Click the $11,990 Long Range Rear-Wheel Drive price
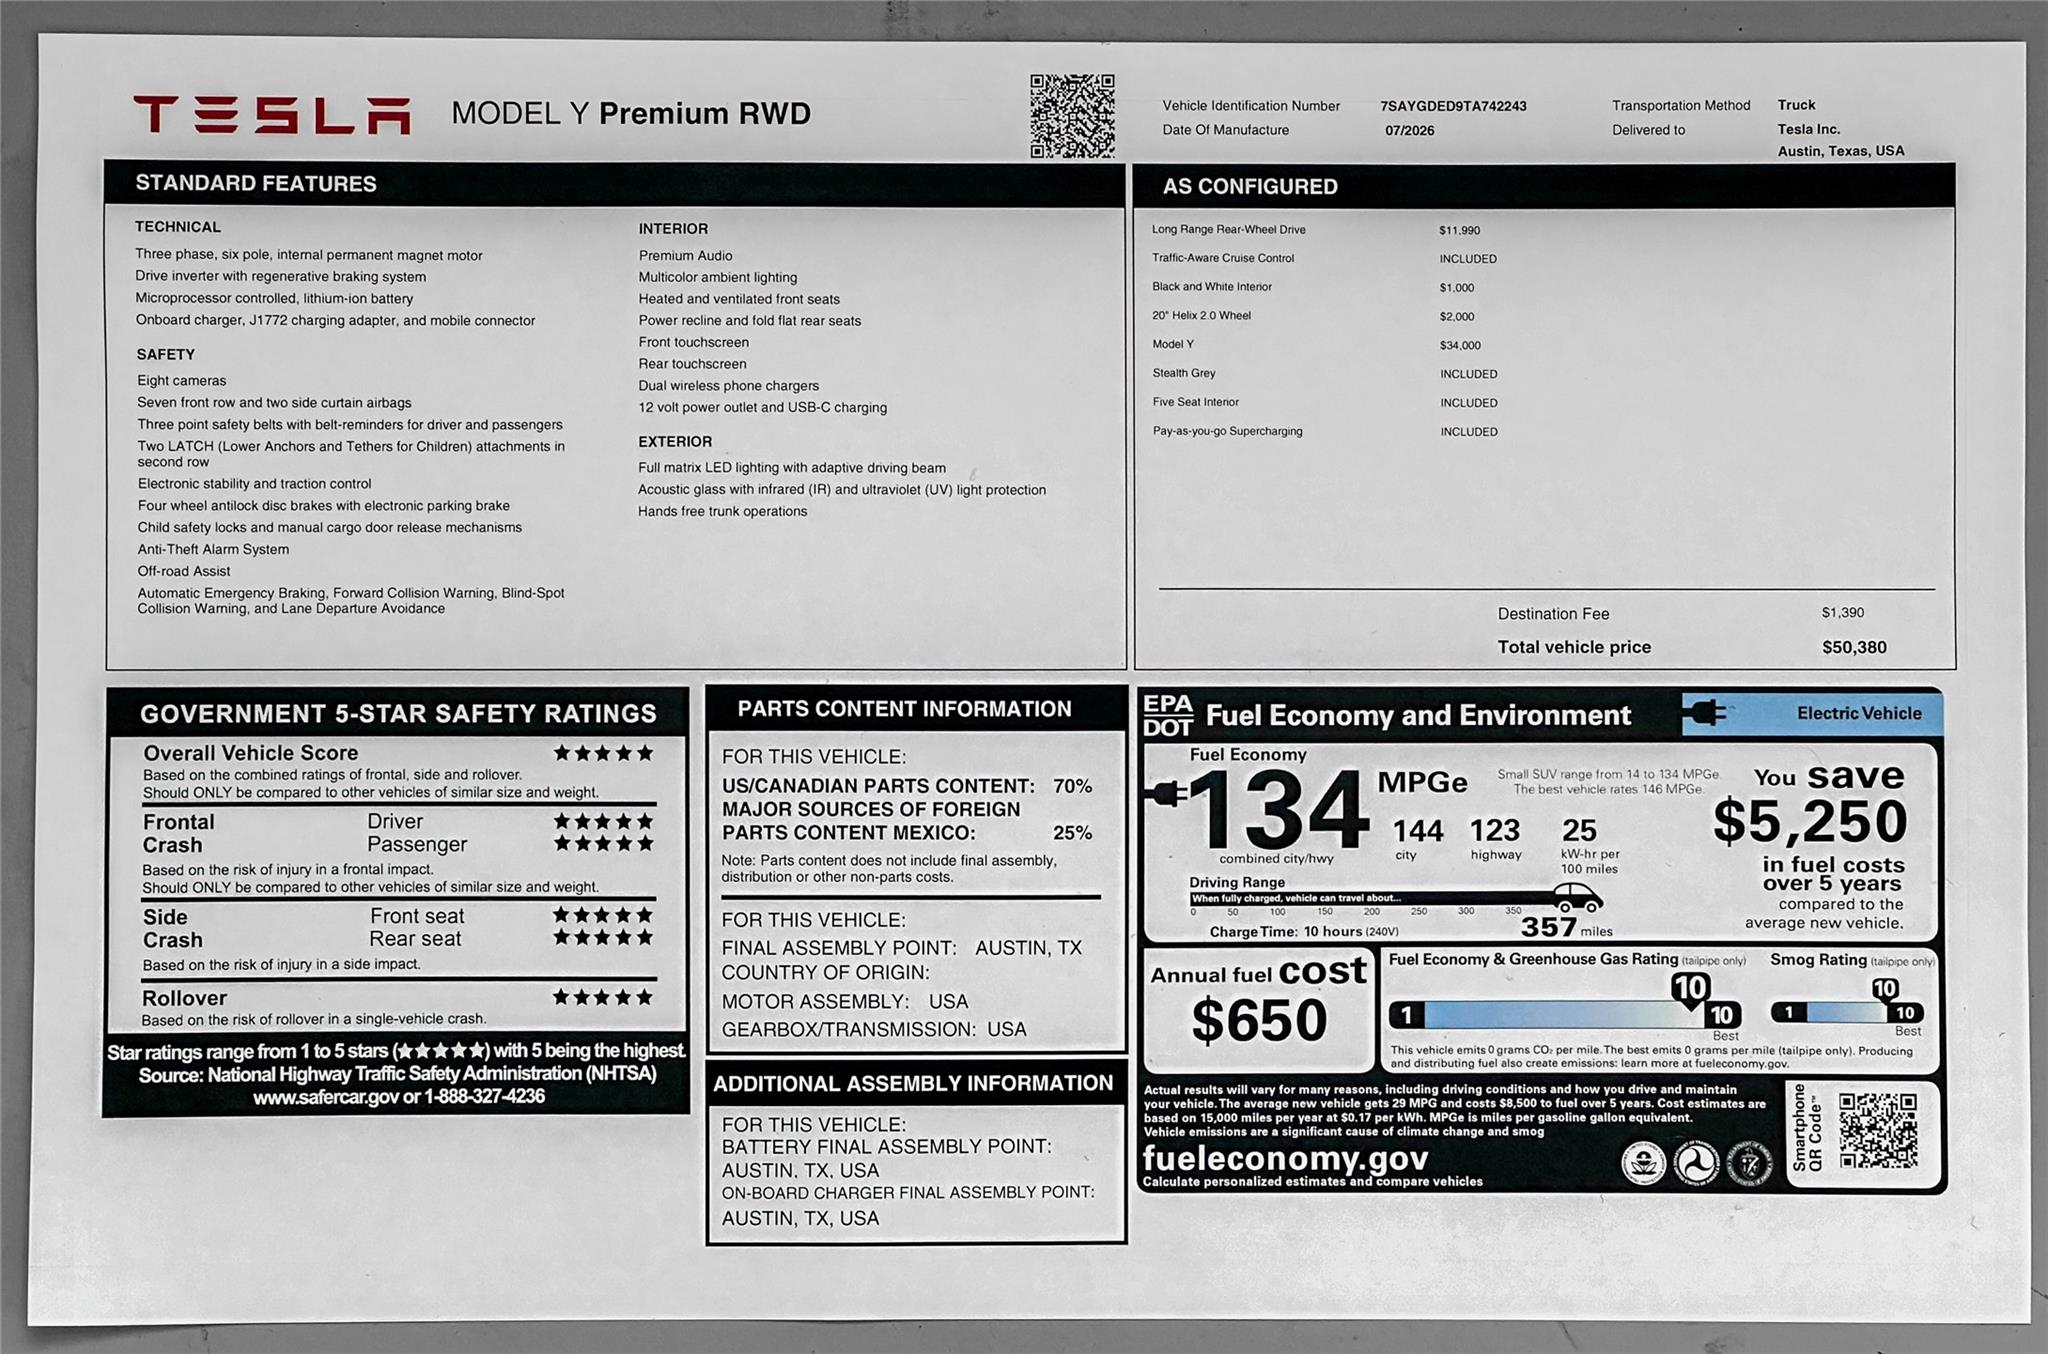Viewport: 2048px width, 1354px height. 1460,230
